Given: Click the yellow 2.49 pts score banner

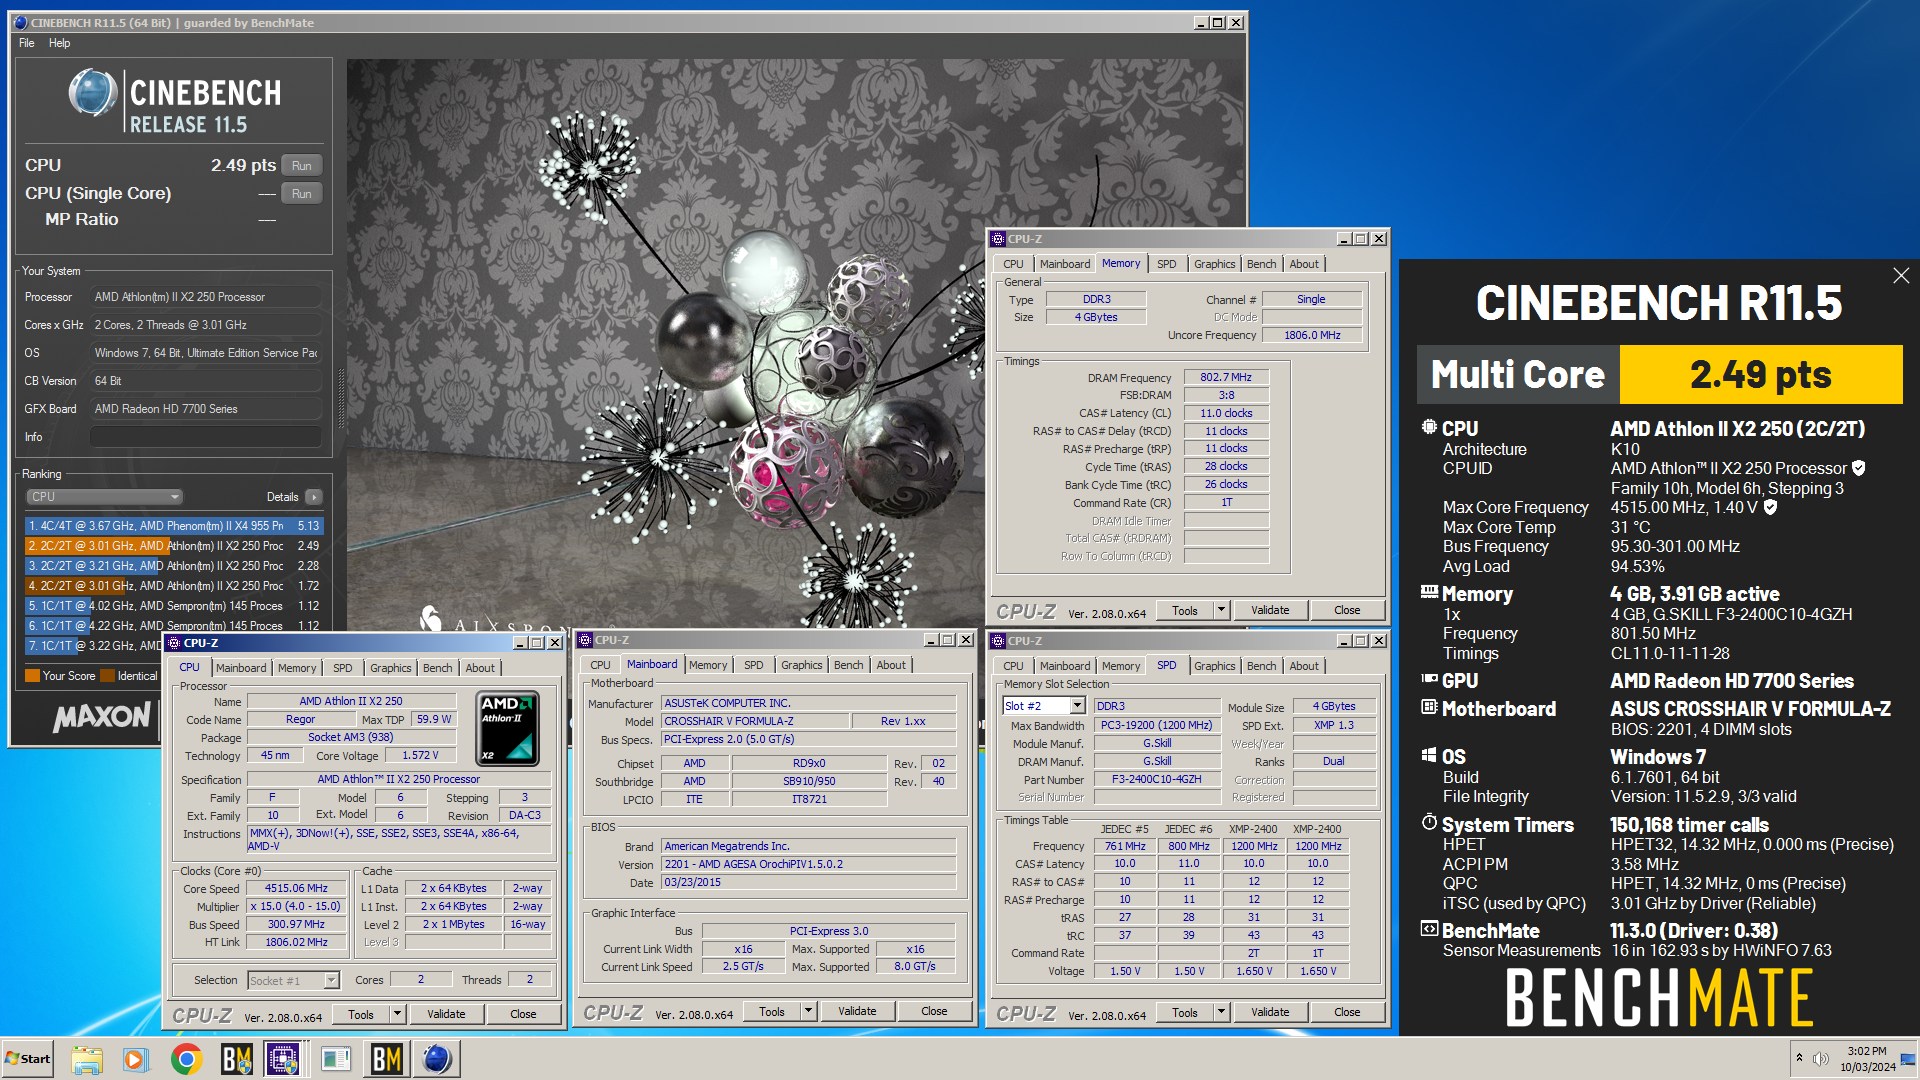Looking at the screenshot, I should [x=1760, y=375].
